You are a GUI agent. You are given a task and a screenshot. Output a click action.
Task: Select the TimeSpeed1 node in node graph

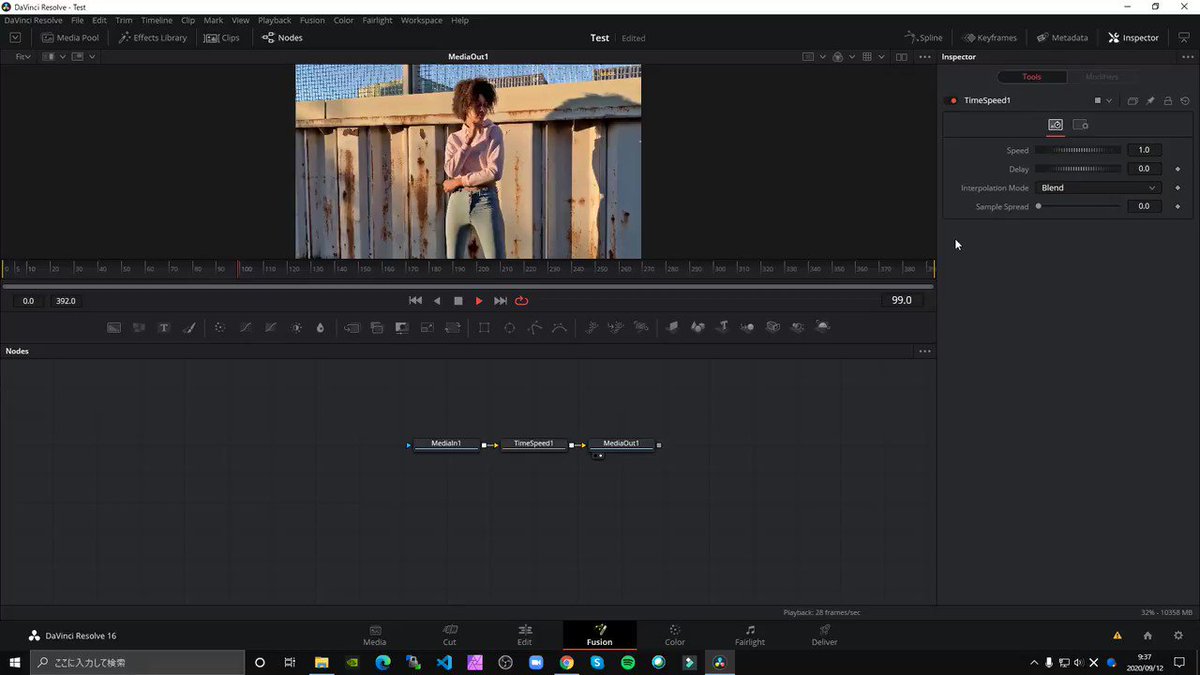click(x=533, y=444)
